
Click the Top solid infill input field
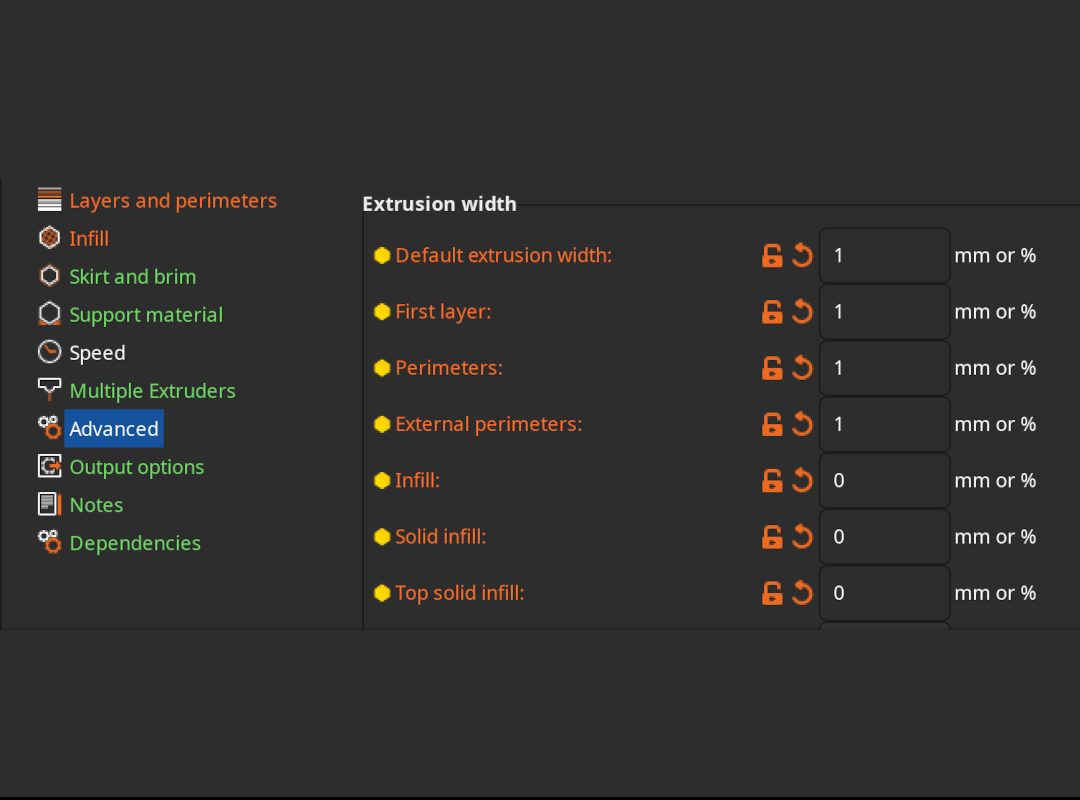pyautogui.click(x=884, y=593)
